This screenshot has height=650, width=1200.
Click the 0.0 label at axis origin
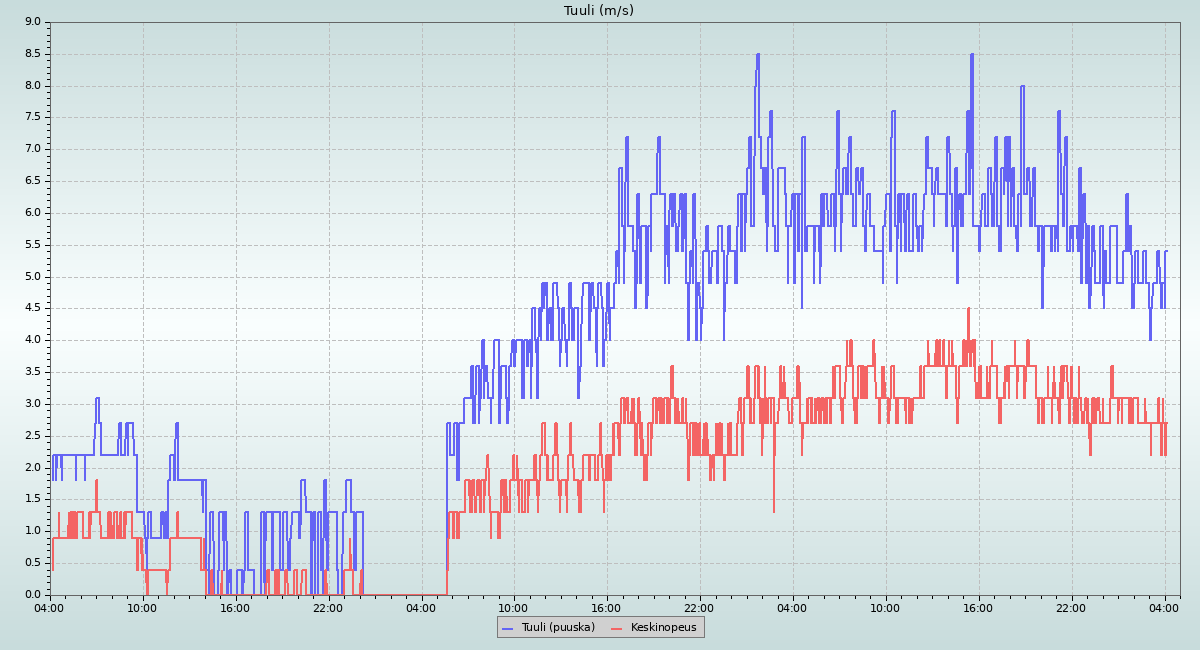click(x=33, y=595)
